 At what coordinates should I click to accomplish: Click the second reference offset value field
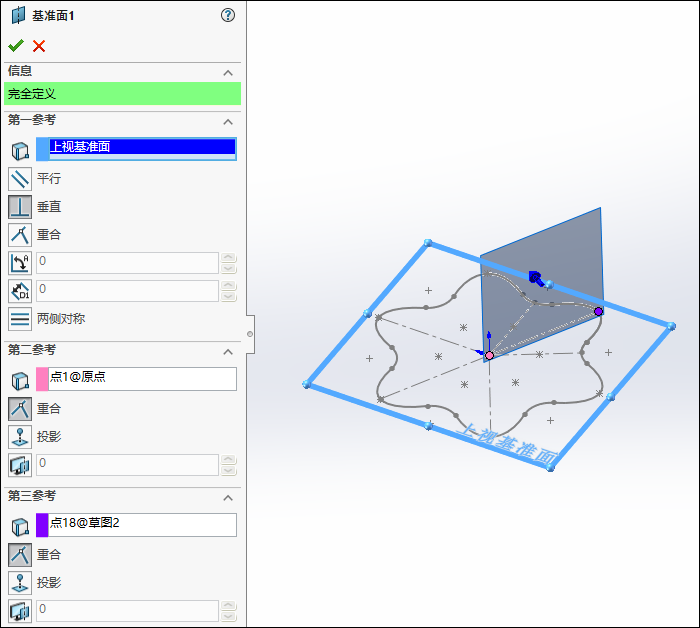pos(127,465)
